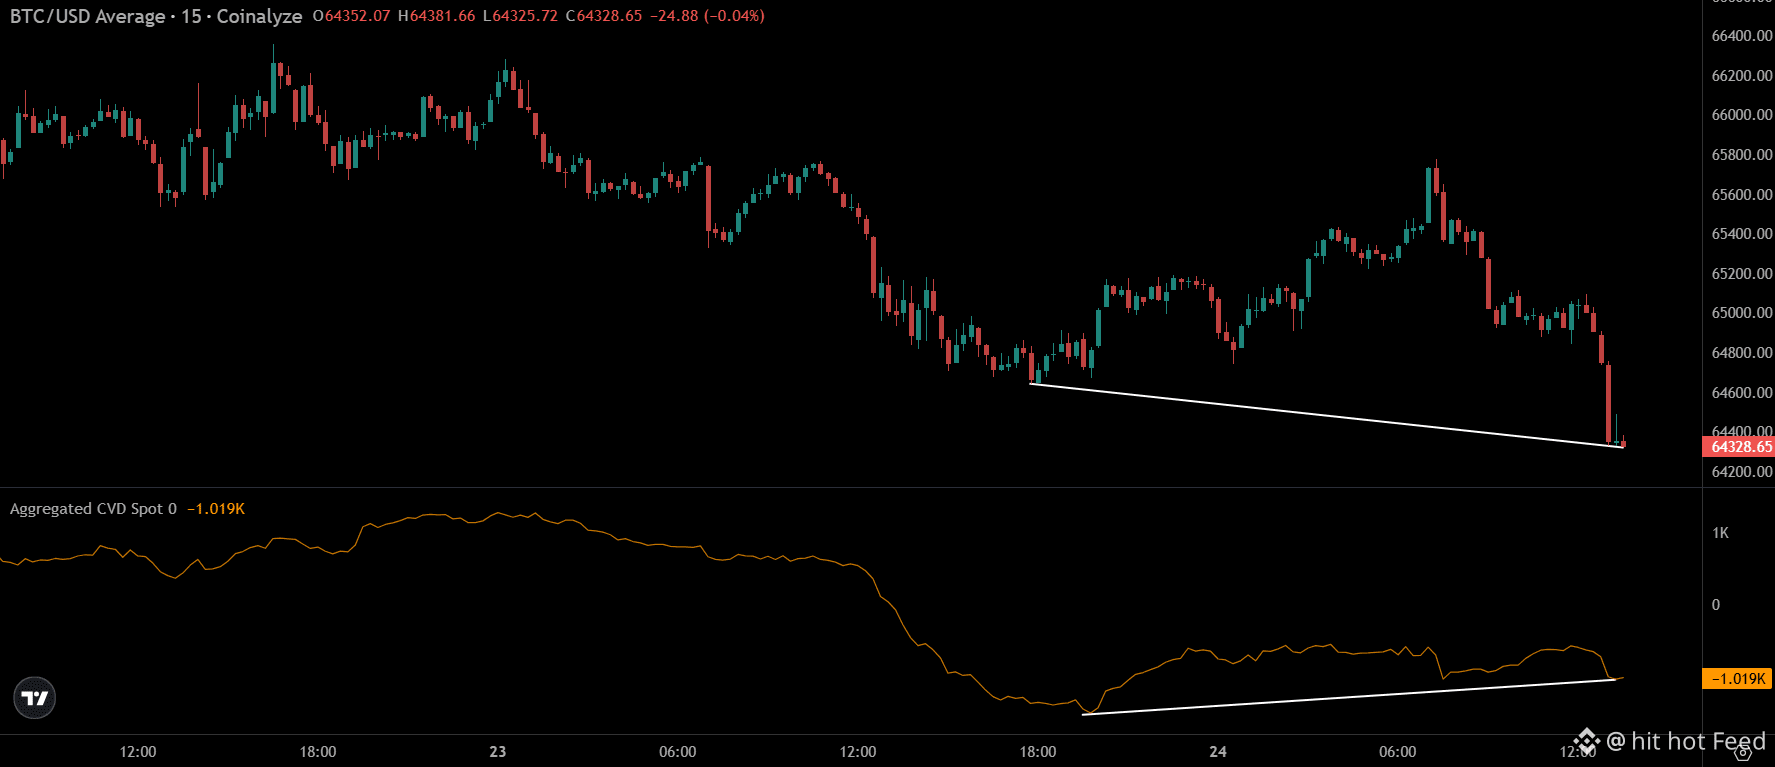1775x767 pixels.
Task: Click the high value H64381.66
Action: click(x=436, y=16)
